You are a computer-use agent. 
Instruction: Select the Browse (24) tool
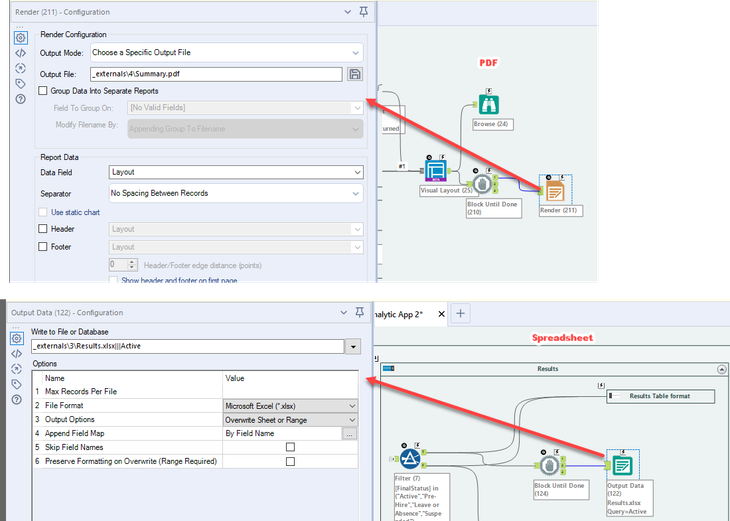[x=488, y=105]
